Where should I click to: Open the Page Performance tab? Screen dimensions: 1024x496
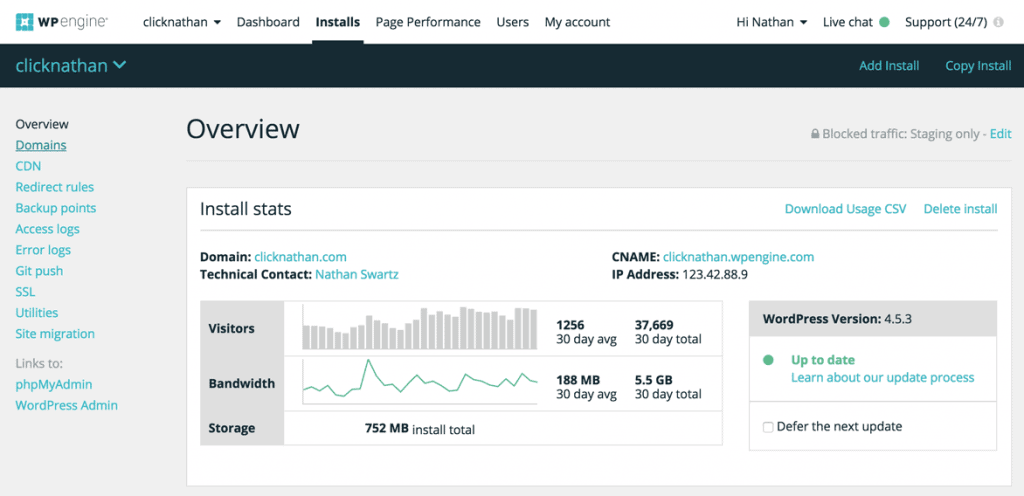point(428,22)
